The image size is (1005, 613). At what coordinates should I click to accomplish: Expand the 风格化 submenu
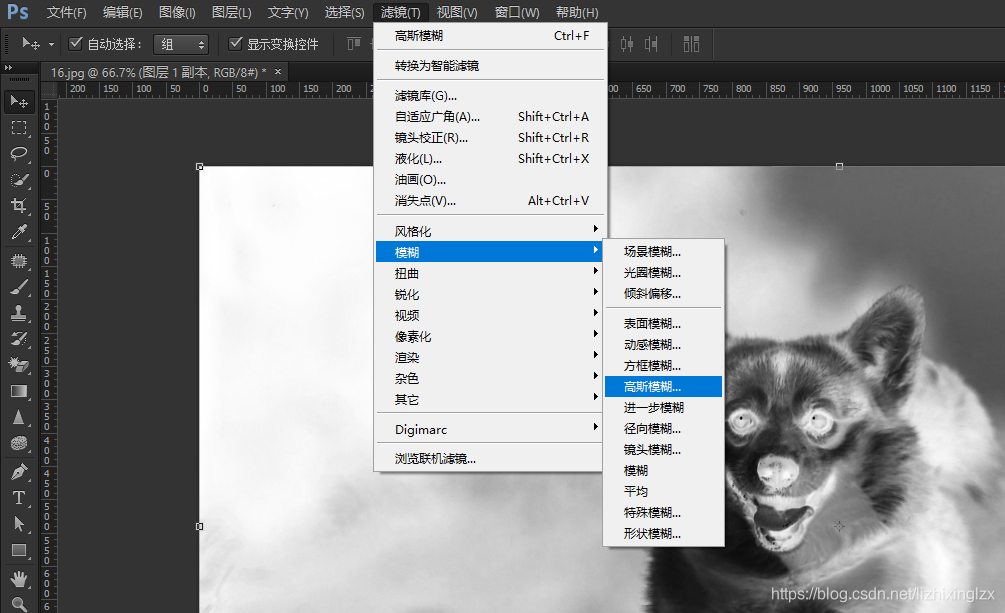[x=488, y=231]
